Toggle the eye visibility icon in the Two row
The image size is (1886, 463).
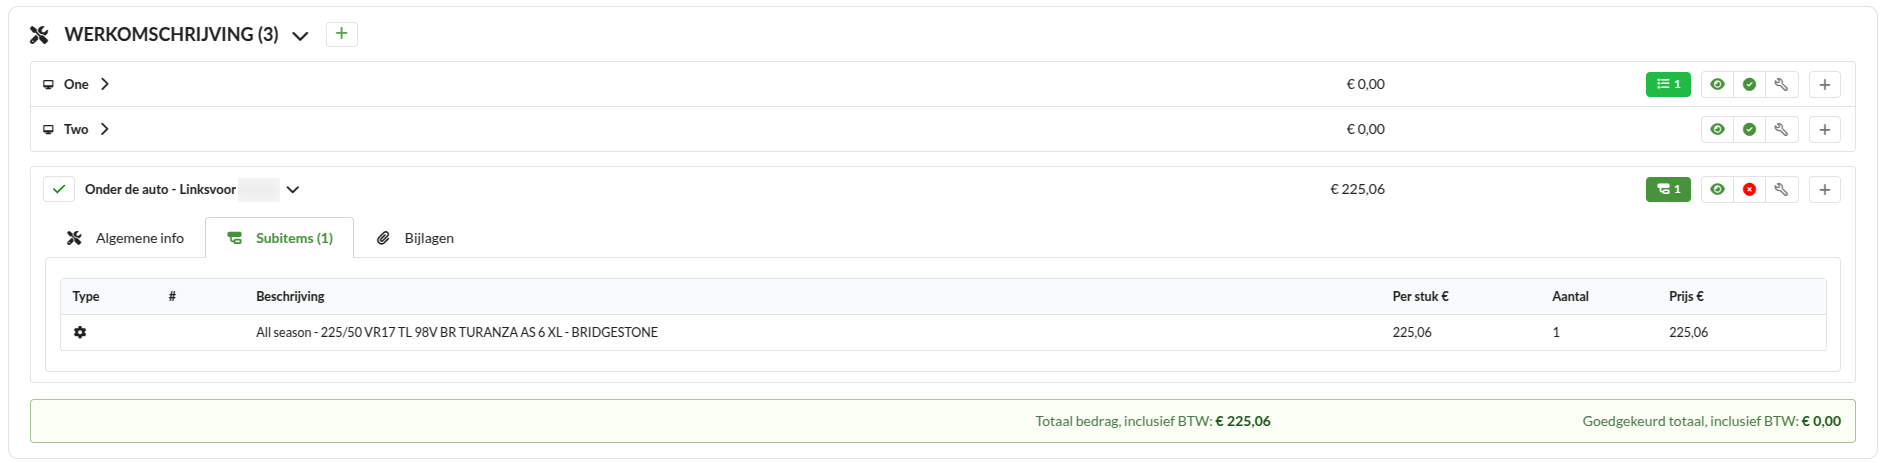tap(1717, 130)
